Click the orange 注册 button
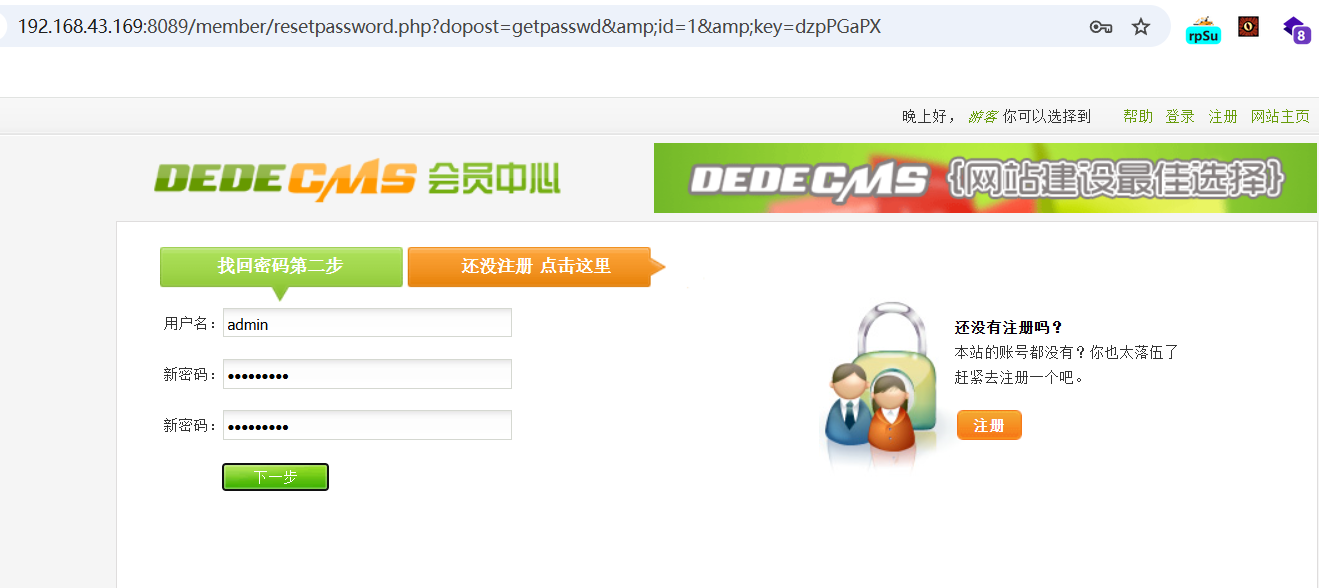The width and height of the screenshot is (1319, 588). (989, 425)
